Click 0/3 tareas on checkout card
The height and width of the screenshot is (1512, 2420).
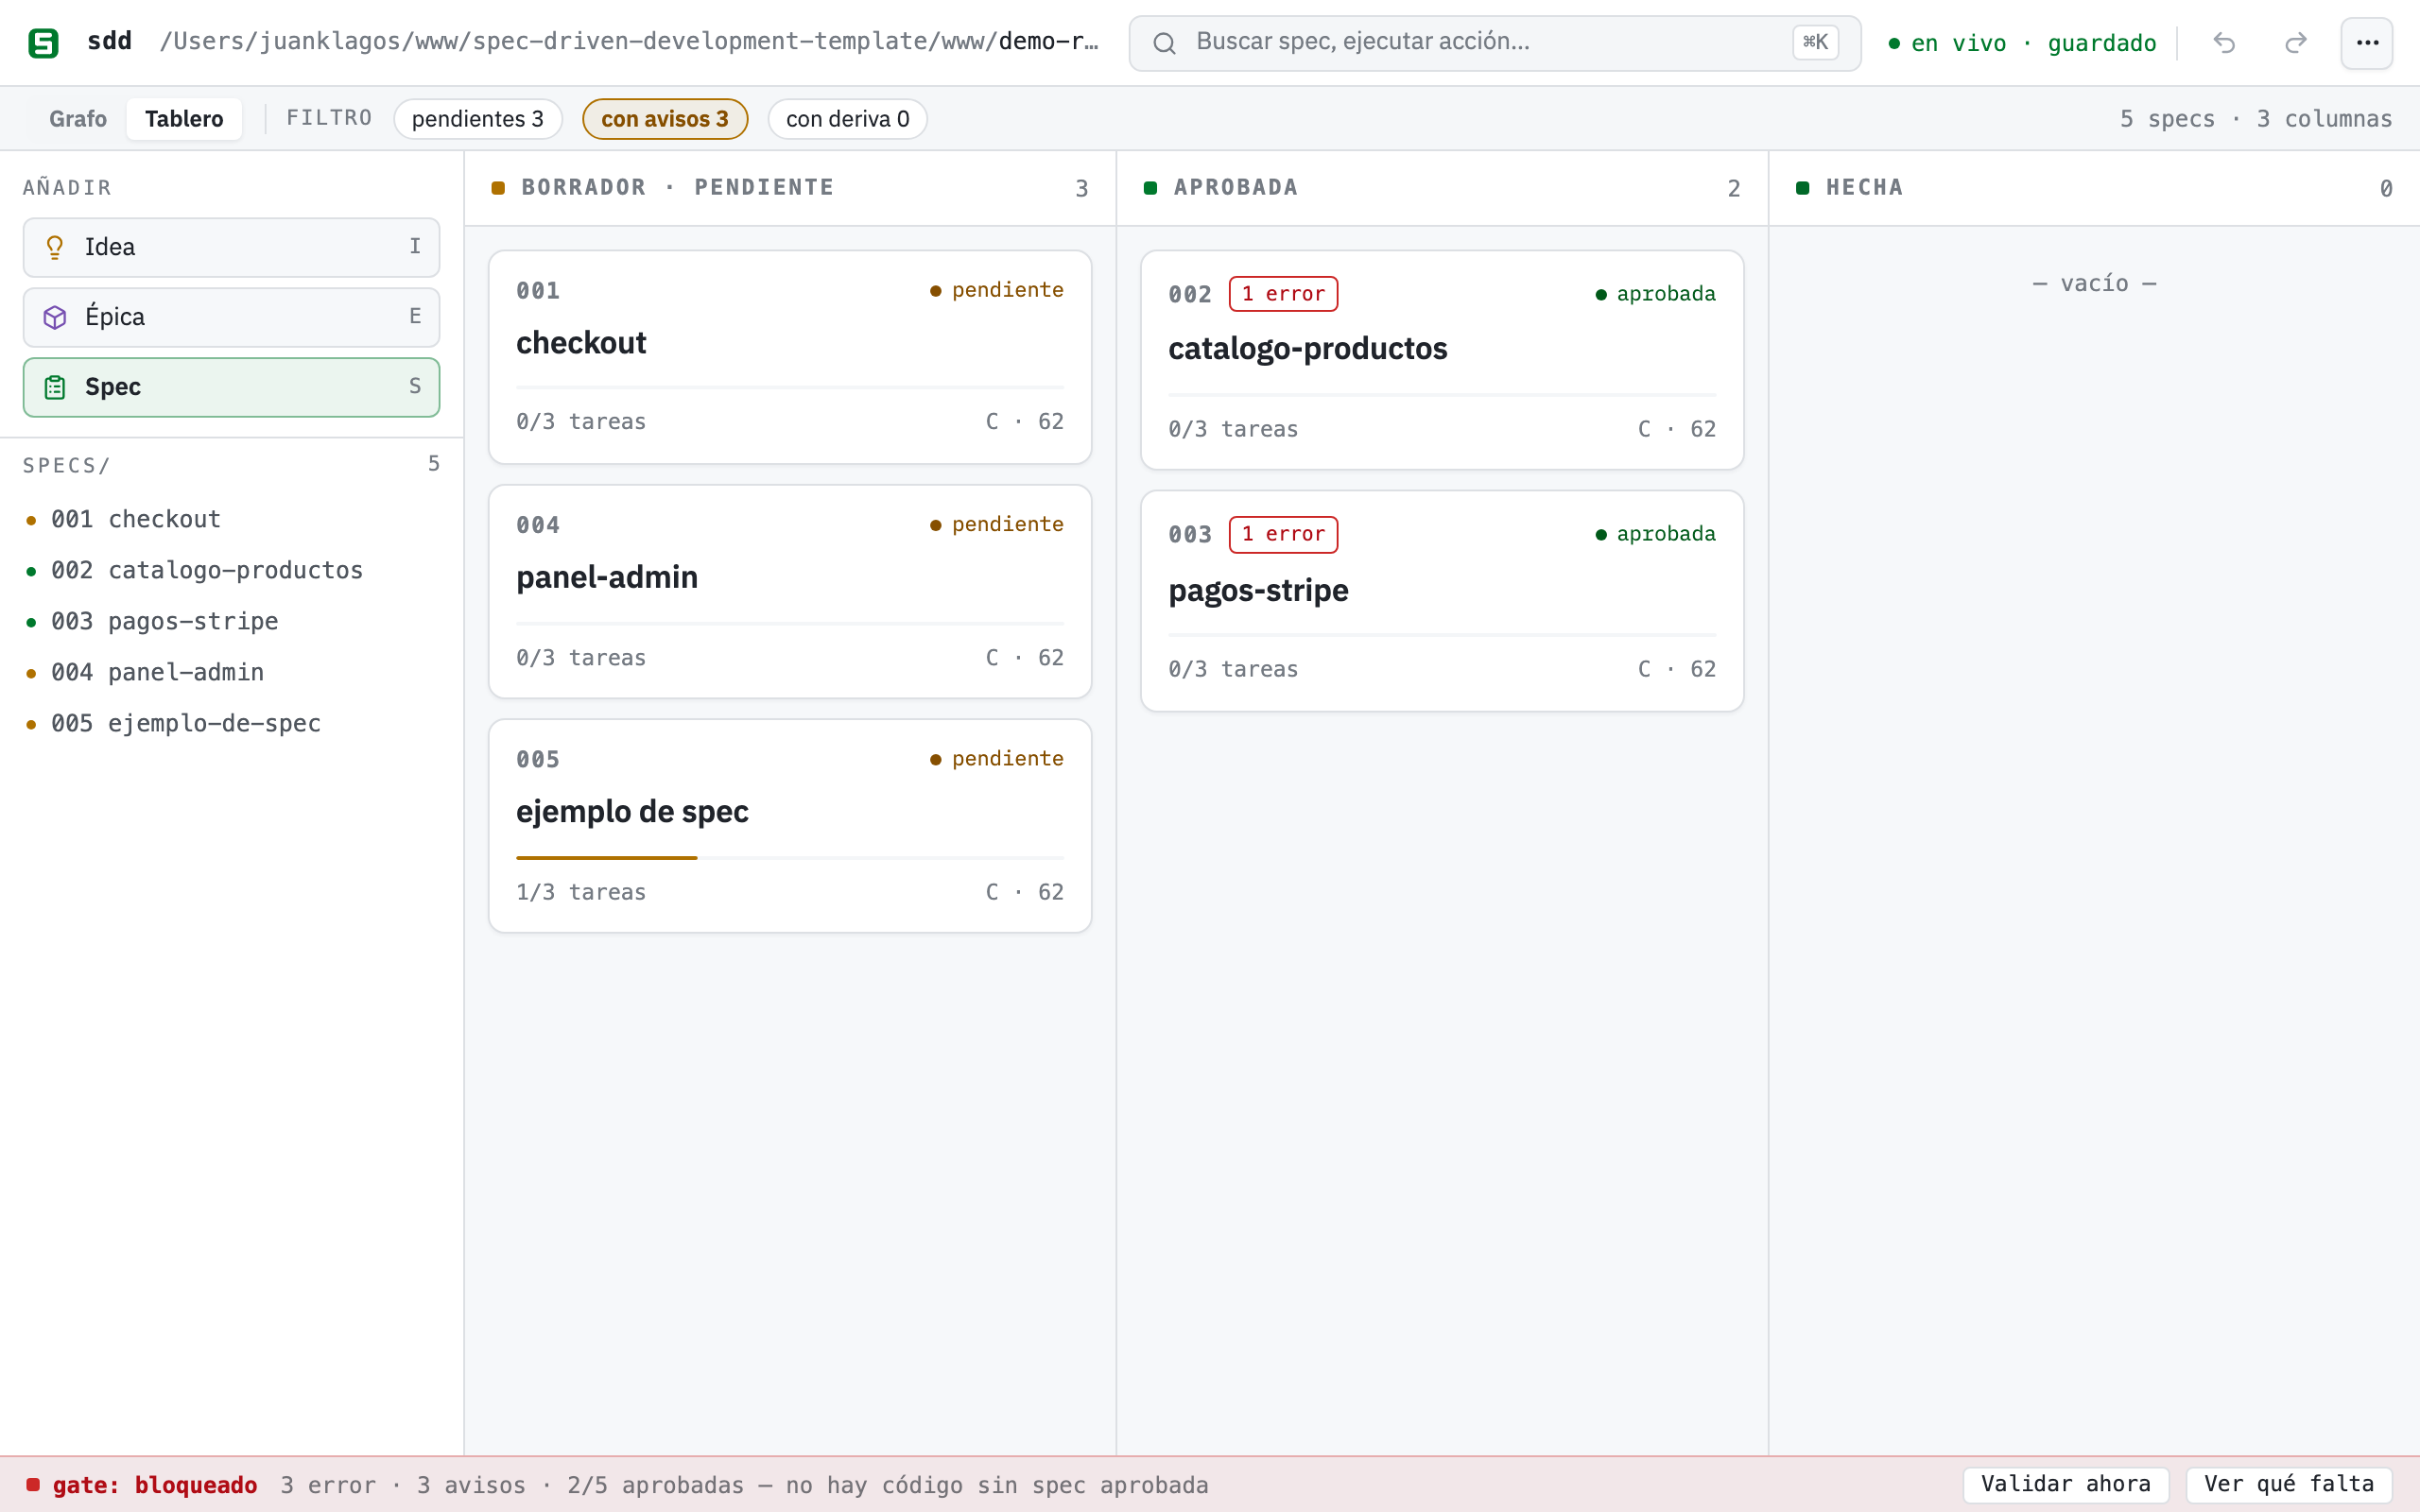coord(581,422)
